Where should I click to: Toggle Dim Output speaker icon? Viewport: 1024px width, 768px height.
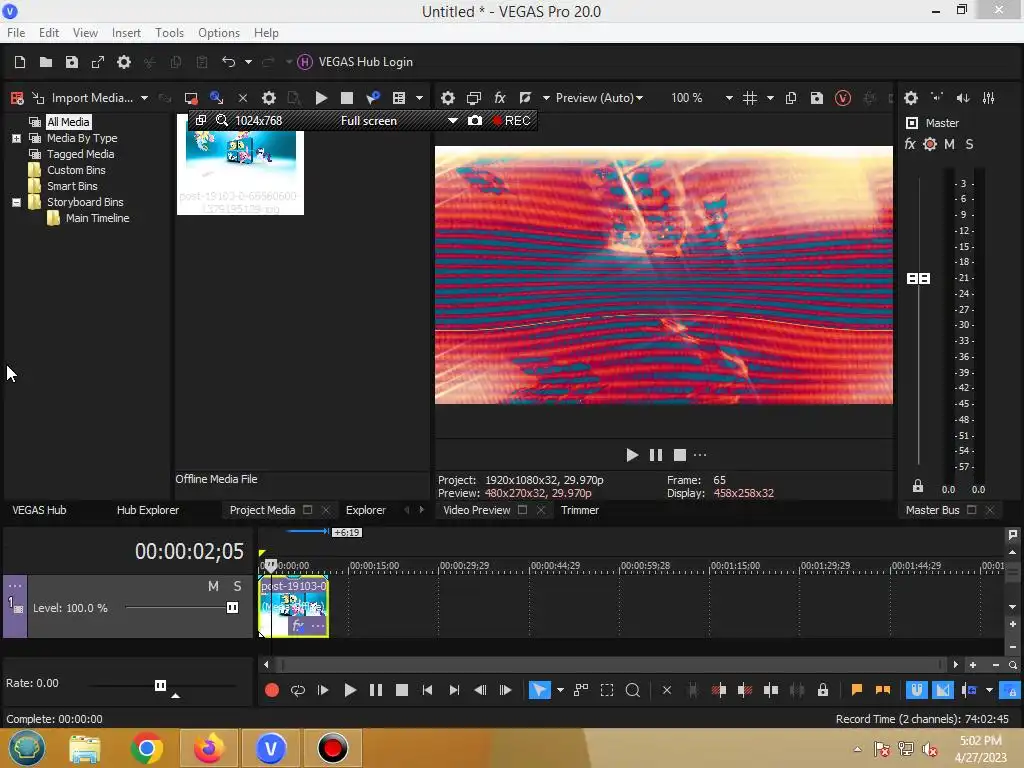coord(963,98)
